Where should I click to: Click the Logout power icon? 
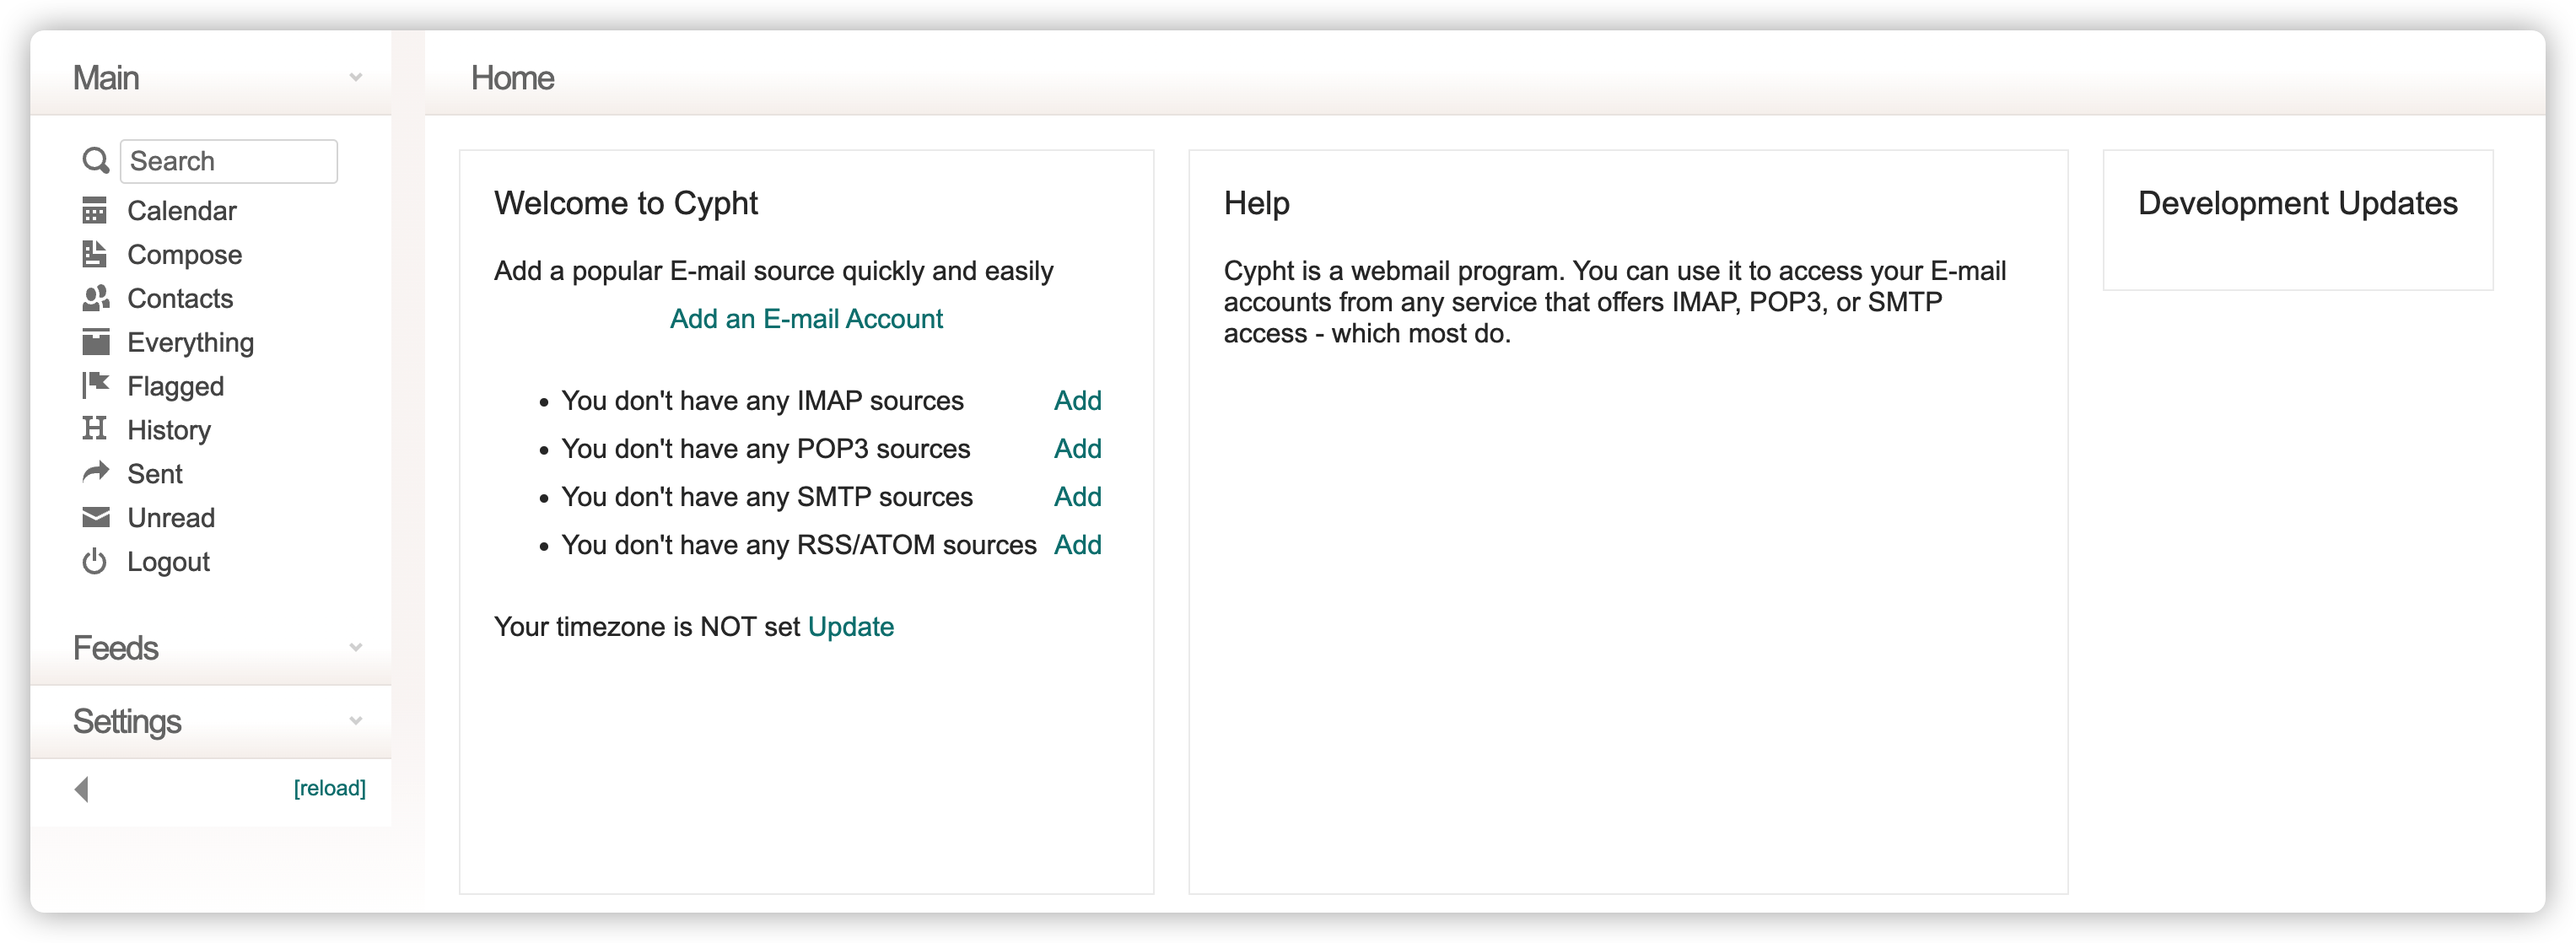pos(94,561)
